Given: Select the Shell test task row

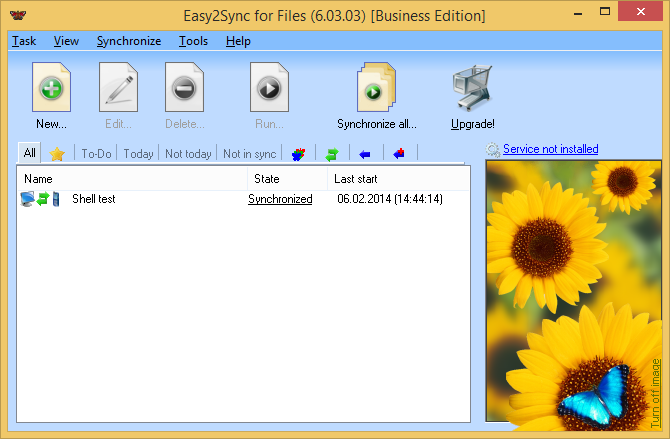Looking at the screenshot, I should (93, 199).
